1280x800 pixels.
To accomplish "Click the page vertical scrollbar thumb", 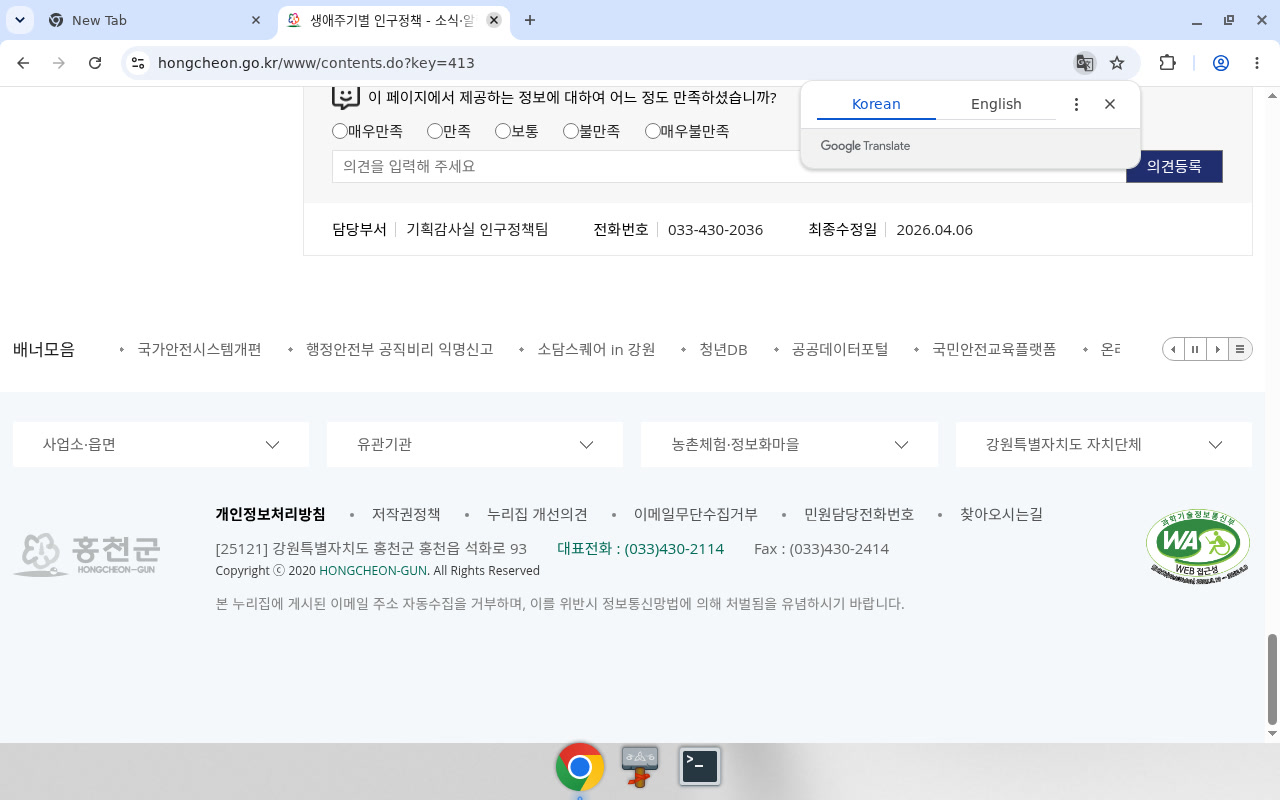I will point(1272,679).
